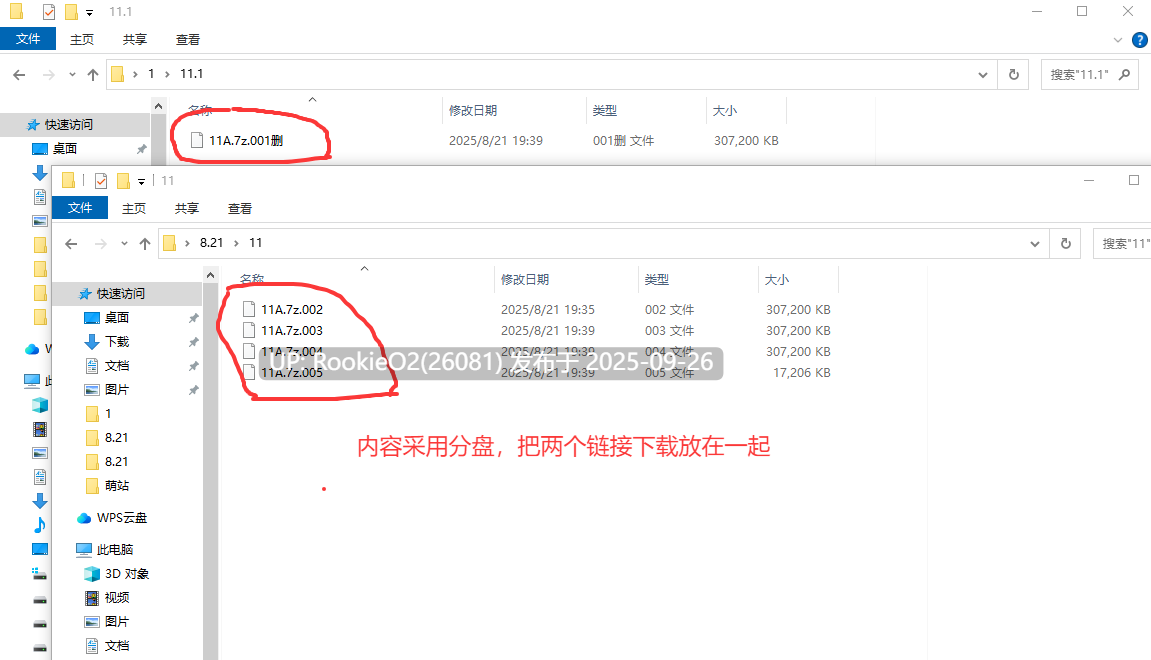
Task: Click the properties quick access icon in the 11 title bar
Action: click(x=101, y=181)
